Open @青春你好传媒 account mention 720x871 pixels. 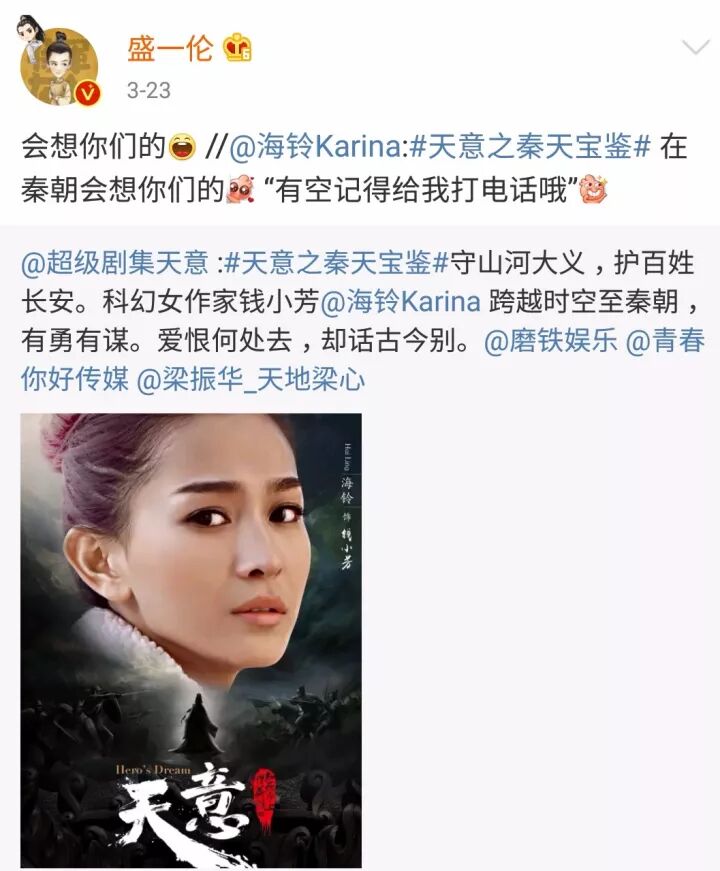coord(363,361)
